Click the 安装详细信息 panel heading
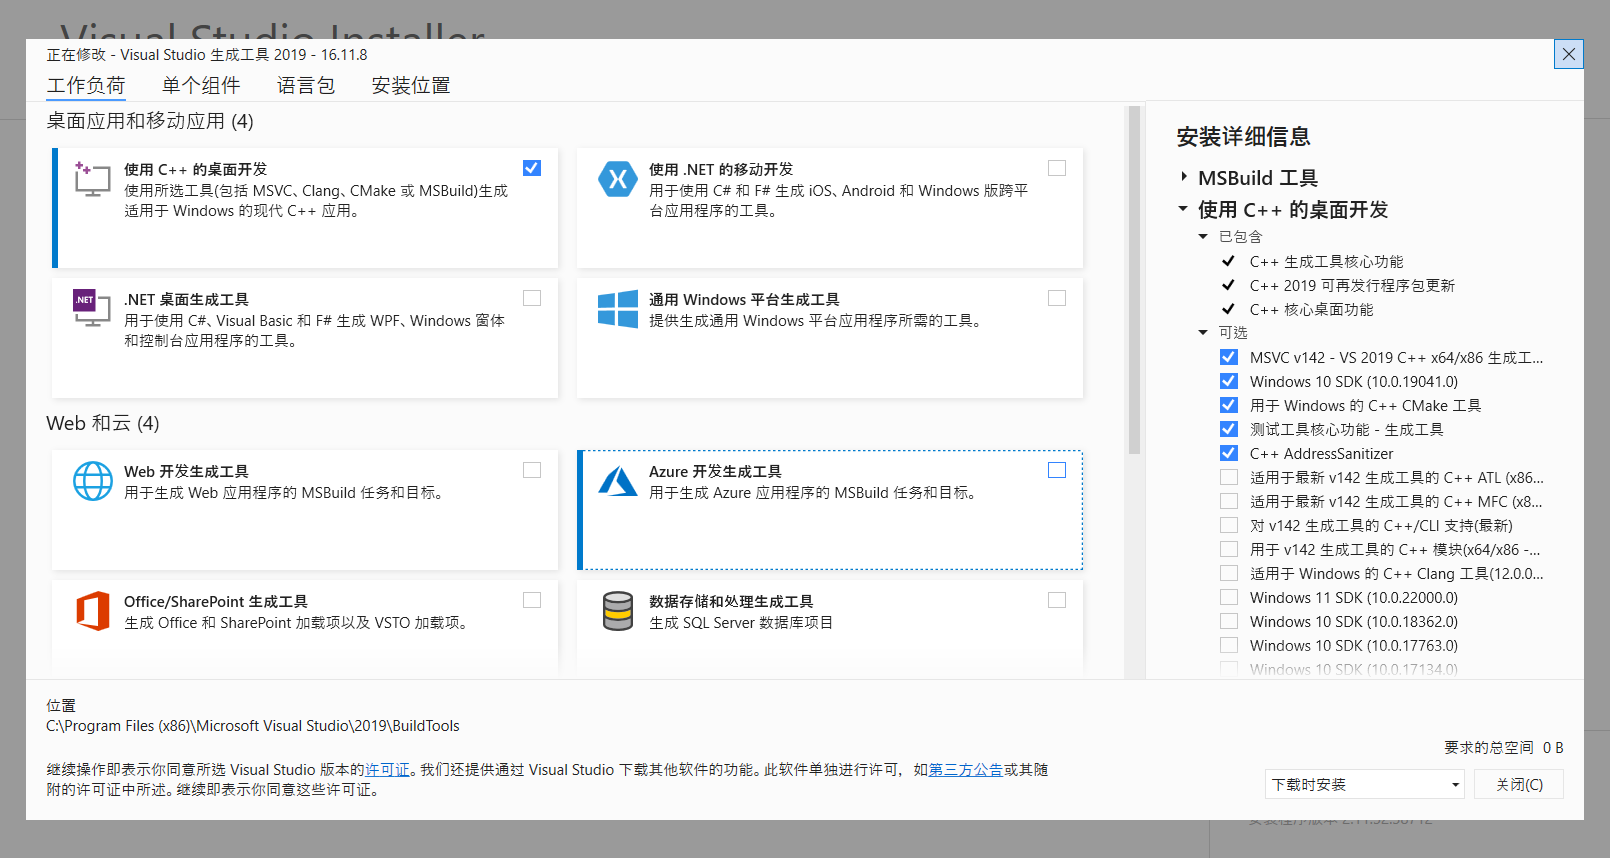The image size is (1610, 858). pyautogui.click(x=1243, y=137)
